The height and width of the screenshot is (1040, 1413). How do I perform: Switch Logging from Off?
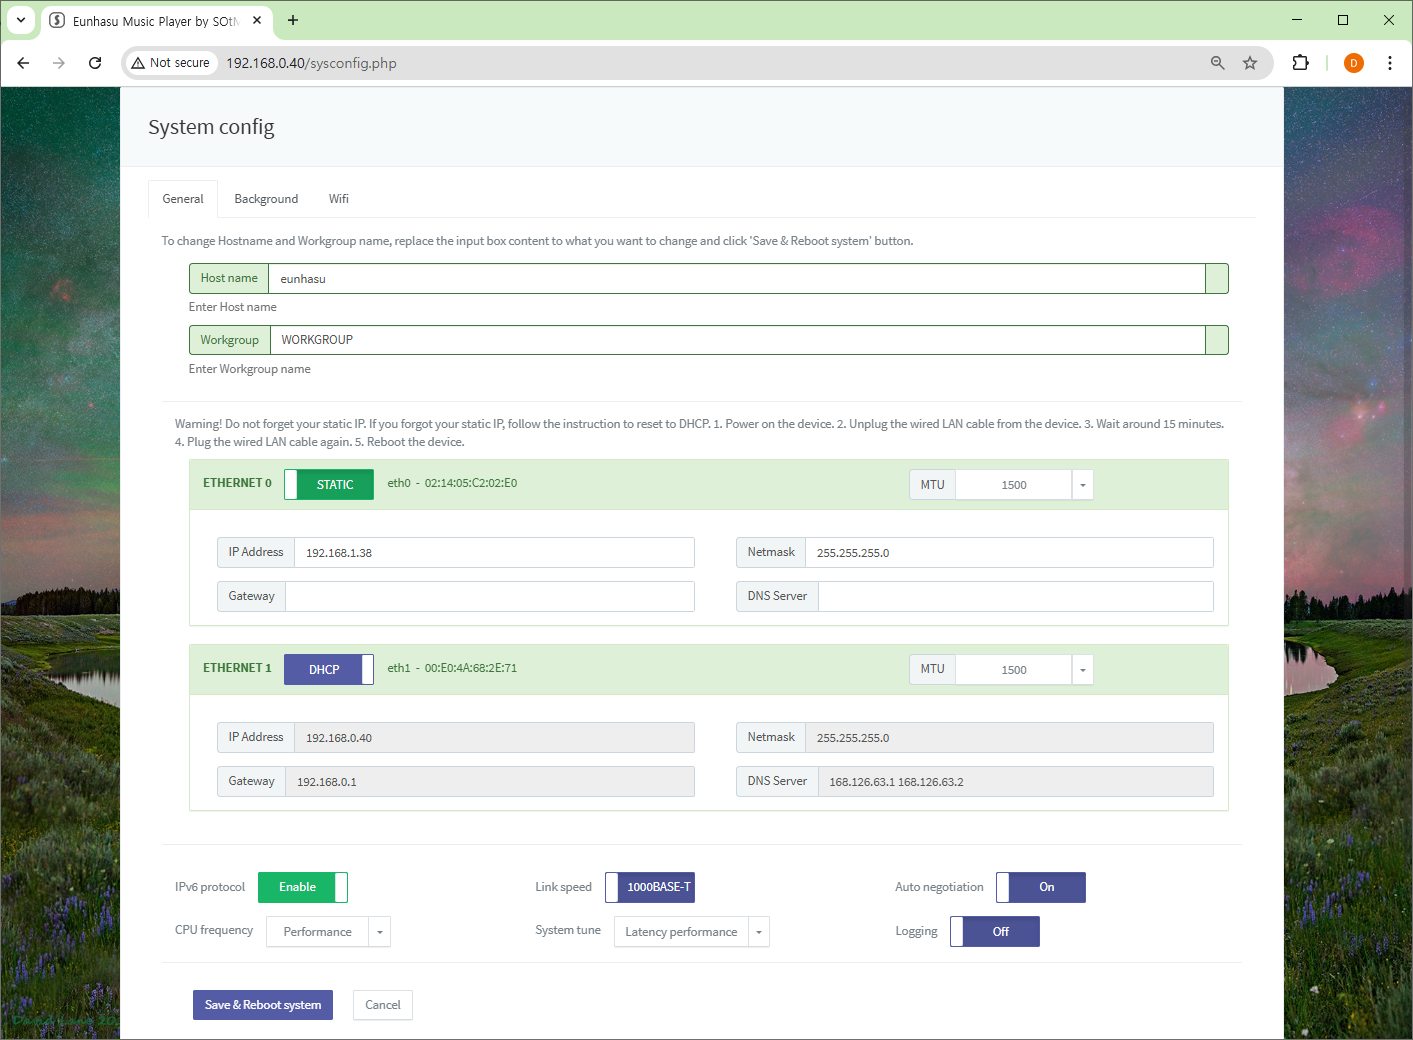[x=994, y=932]
